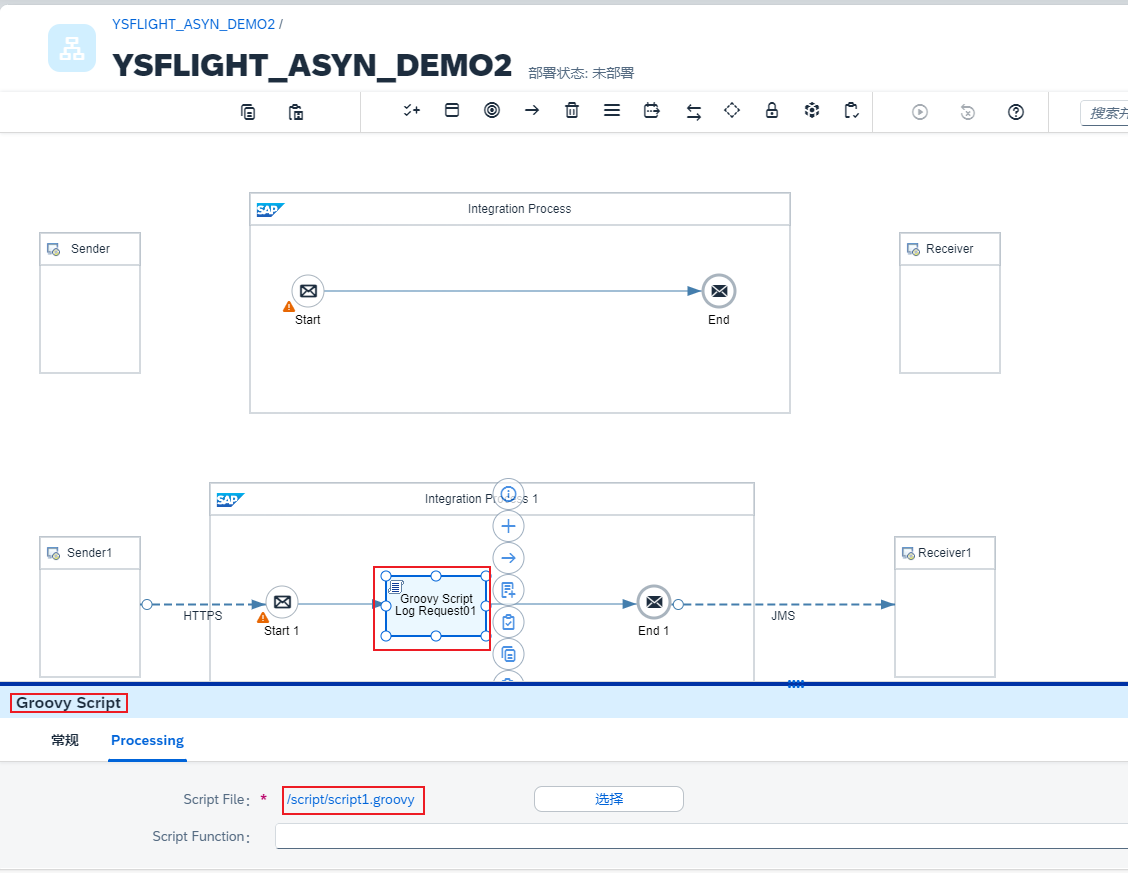Image resolution: width=1128 pixels, height=873 pixels.
Task: Select the Processing tab
Action: 147,741
